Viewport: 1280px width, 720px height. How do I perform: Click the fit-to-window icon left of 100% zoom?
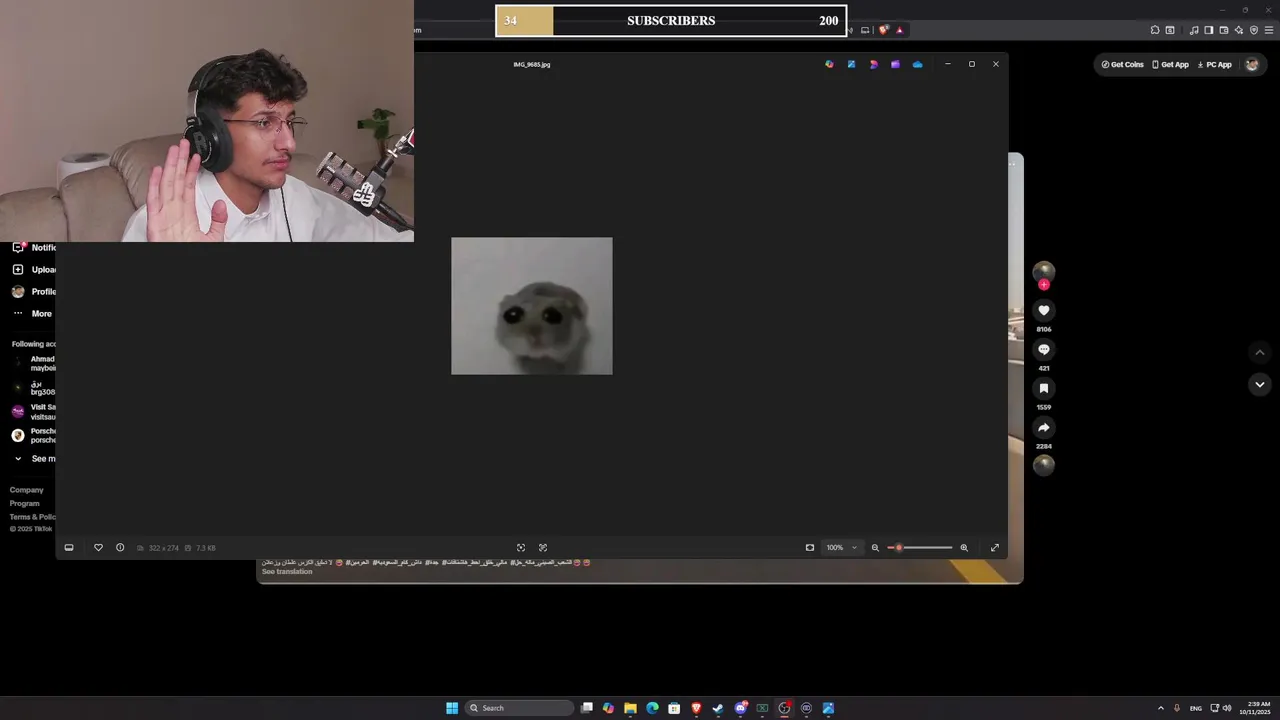(810, 548)
